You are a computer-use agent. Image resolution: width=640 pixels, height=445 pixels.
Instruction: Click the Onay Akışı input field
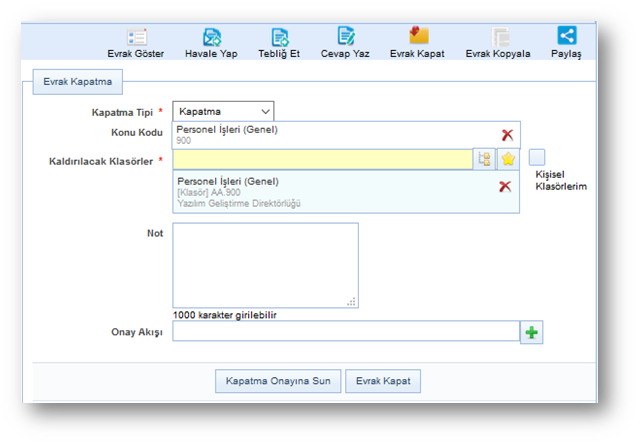point(346,332)
